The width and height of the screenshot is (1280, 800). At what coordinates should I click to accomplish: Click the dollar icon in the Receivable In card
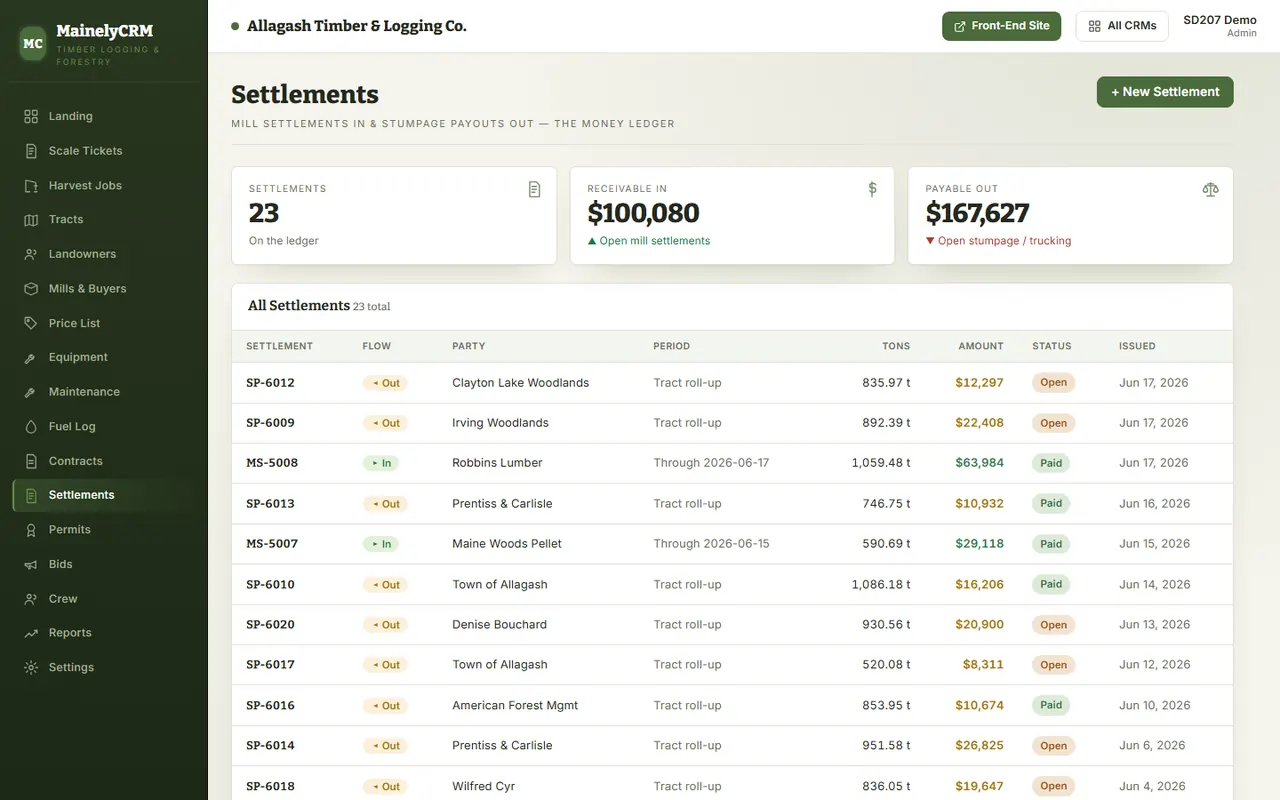tap(872, 189)
